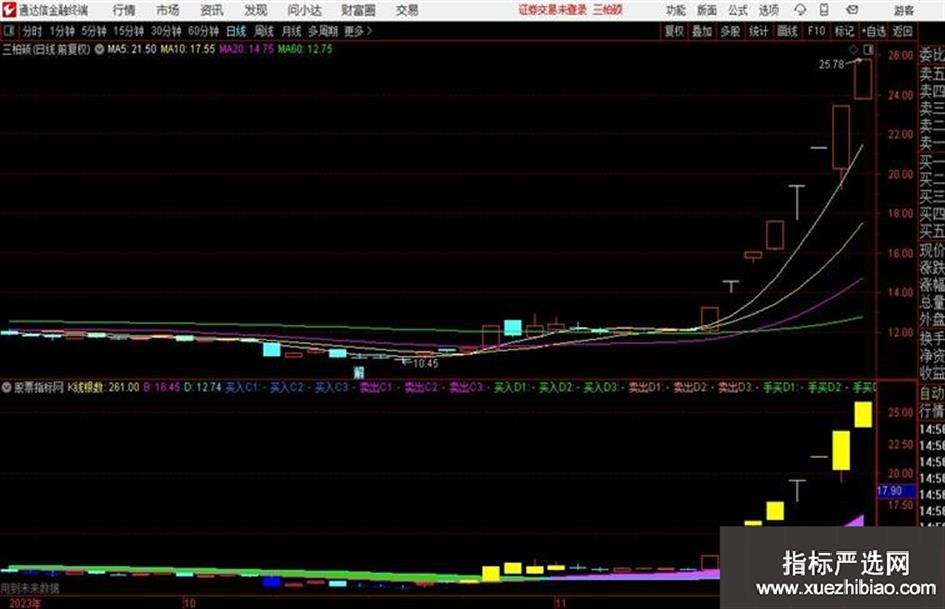Switch to the 1分钟 period tab

62,31
